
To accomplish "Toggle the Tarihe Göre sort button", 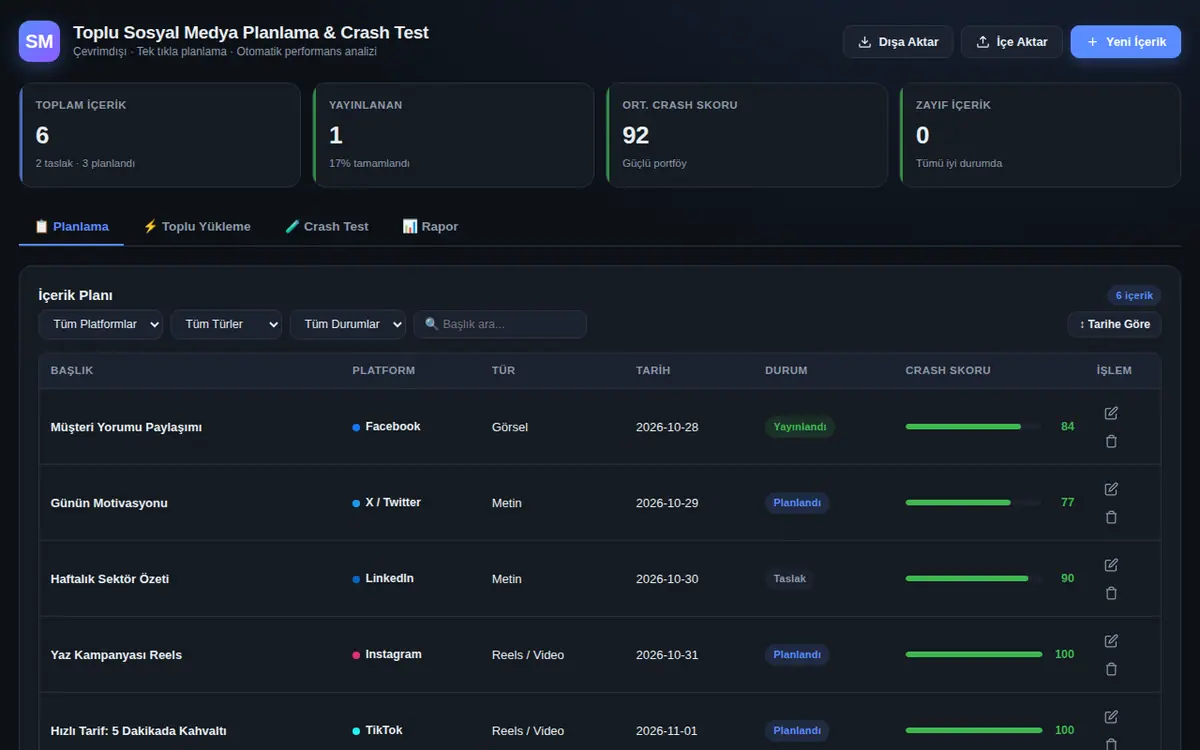I will pyautogui.click(x=1115, y=324).
